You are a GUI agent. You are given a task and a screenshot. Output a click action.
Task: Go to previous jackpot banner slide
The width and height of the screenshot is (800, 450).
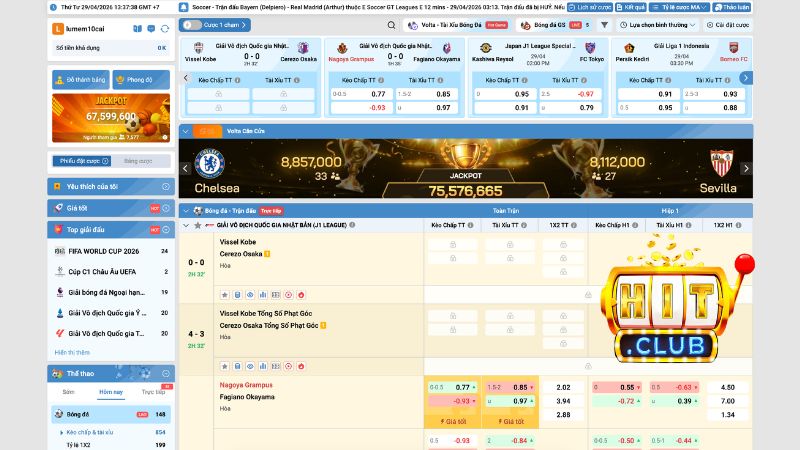[185, 168]
